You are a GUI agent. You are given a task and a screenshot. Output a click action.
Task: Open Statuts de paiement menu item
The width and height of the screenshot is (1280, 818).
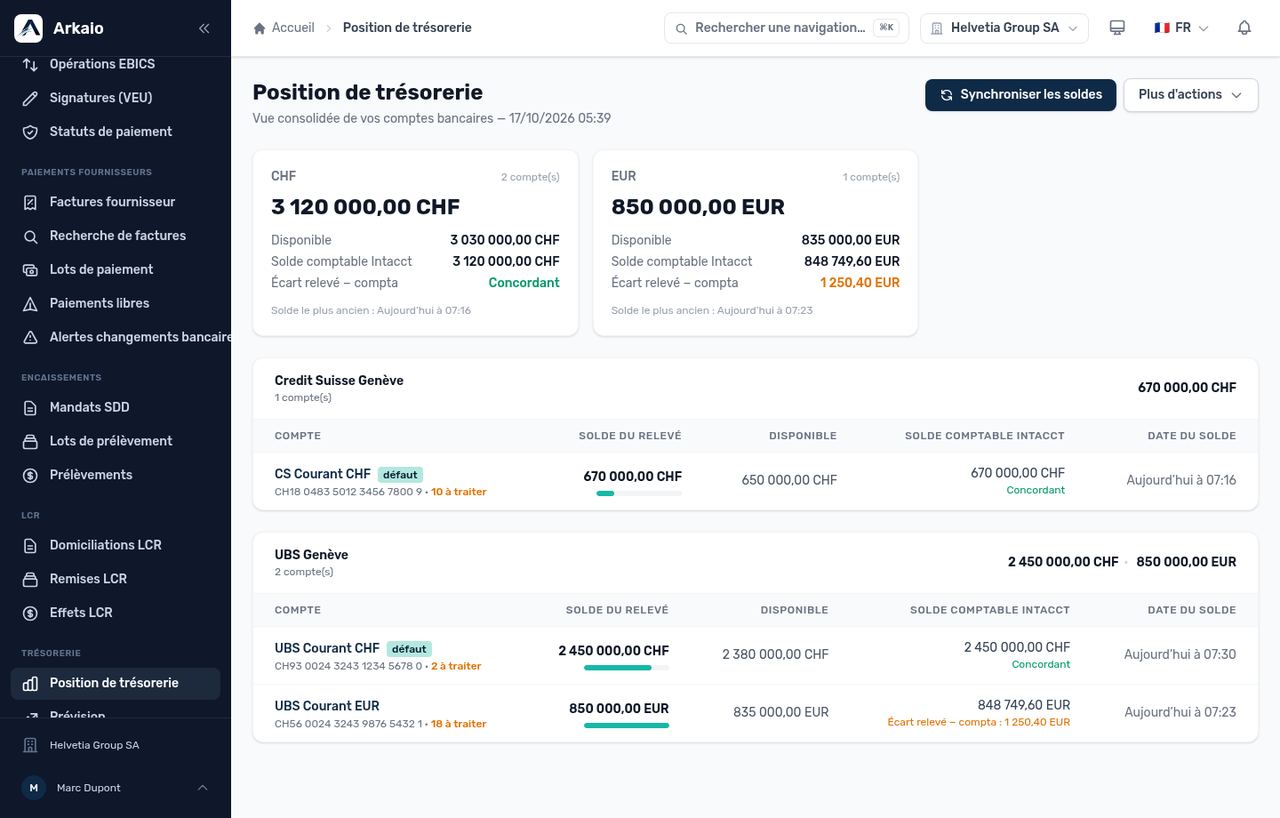click(115, 132)
